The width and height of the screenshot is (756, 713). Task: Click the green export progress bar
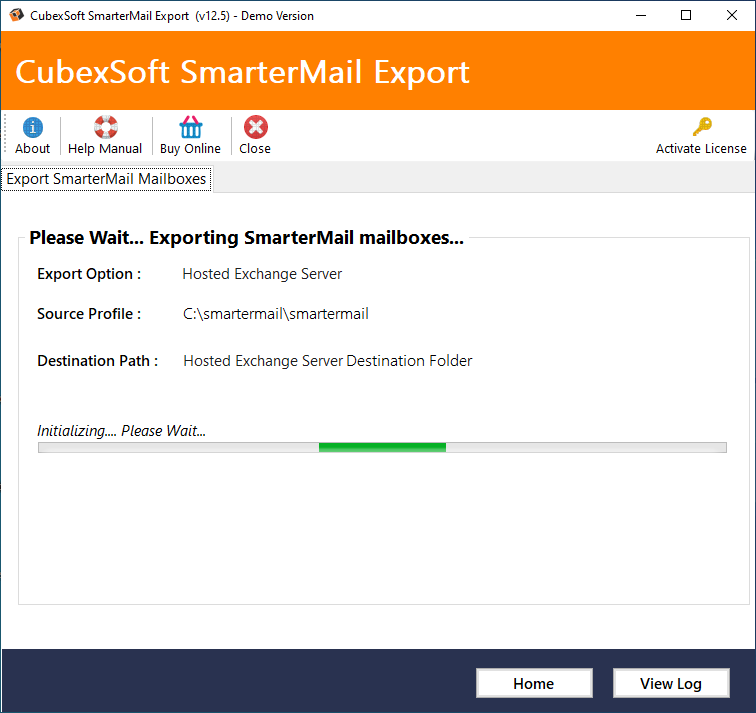382,447
